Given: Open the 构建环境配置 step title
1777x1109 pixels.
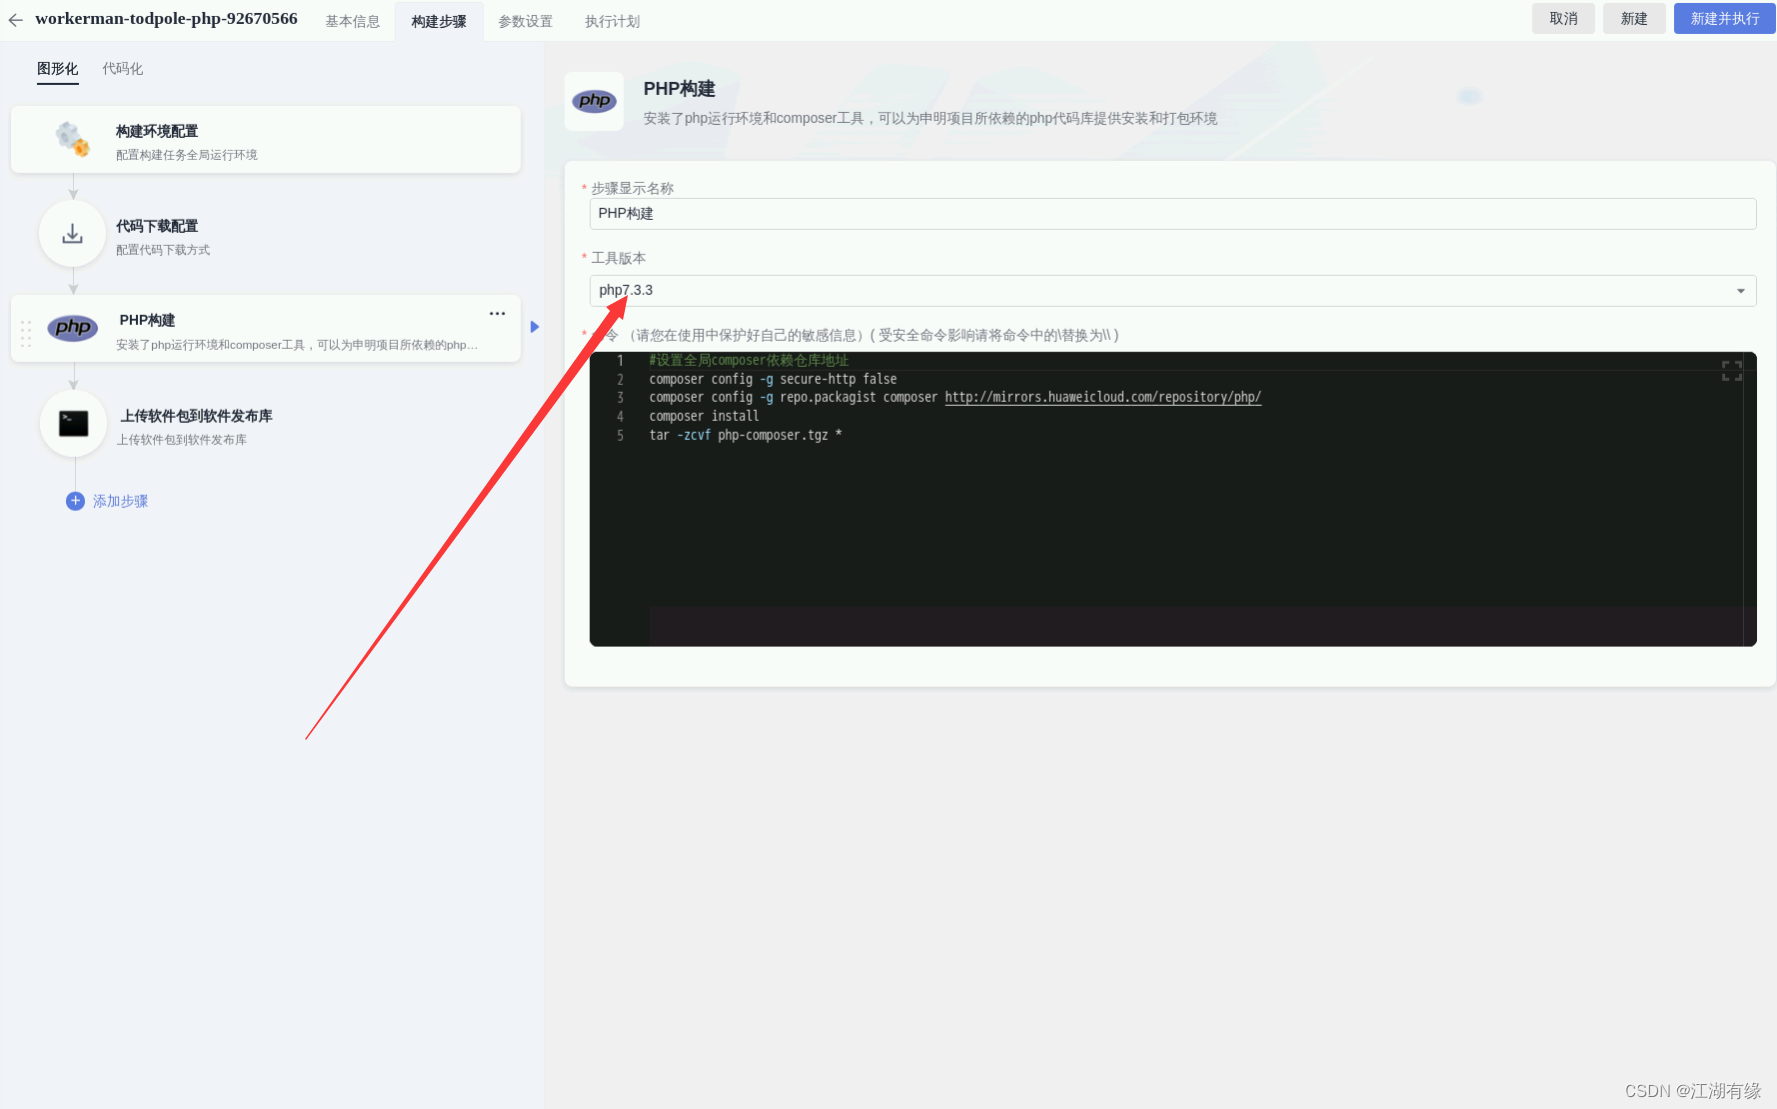Looking at the screenshot, I should point(157,131).
